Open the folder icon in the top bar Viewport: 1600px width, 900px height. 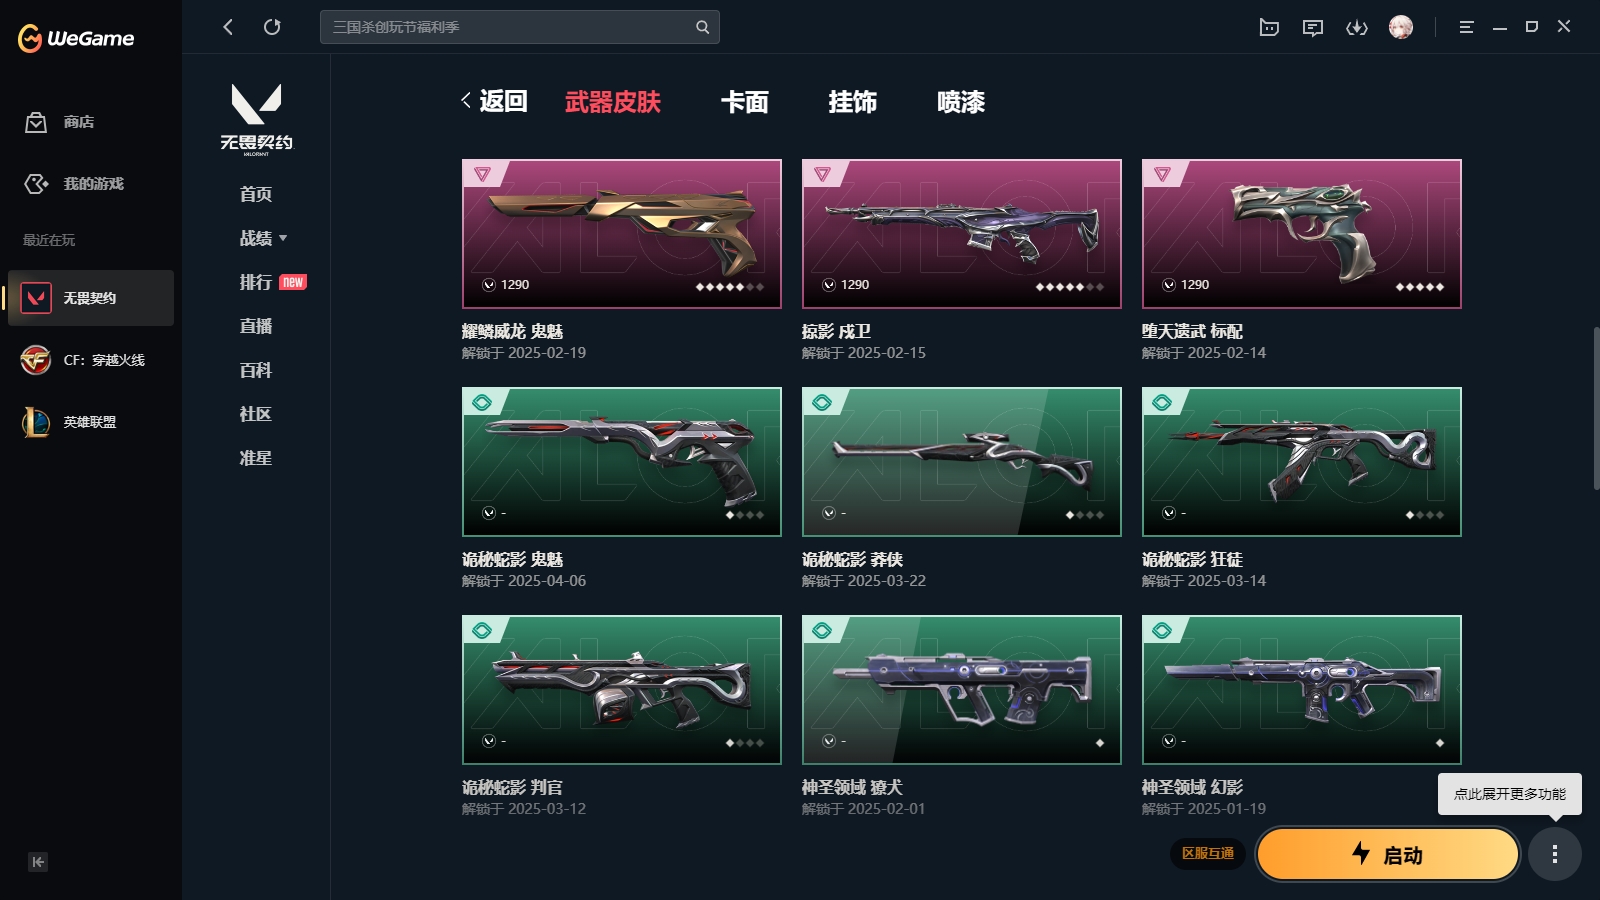tap(1269, 27)
